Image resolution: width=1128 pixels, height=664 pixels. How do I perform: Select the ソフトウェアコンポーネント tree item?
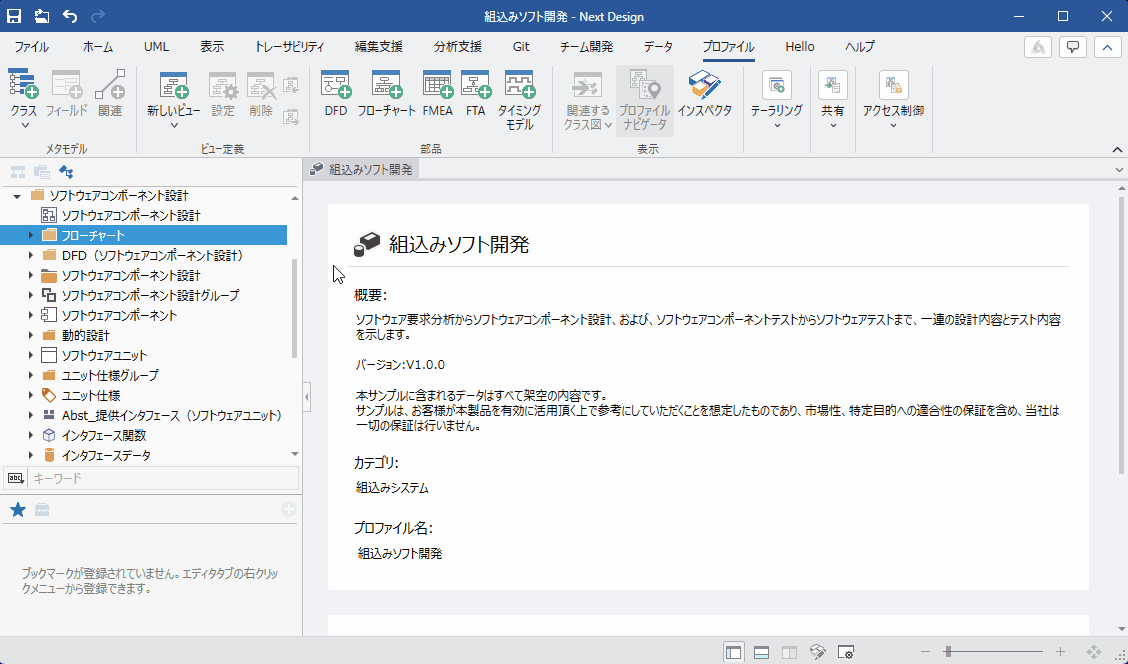pos(119,315)
